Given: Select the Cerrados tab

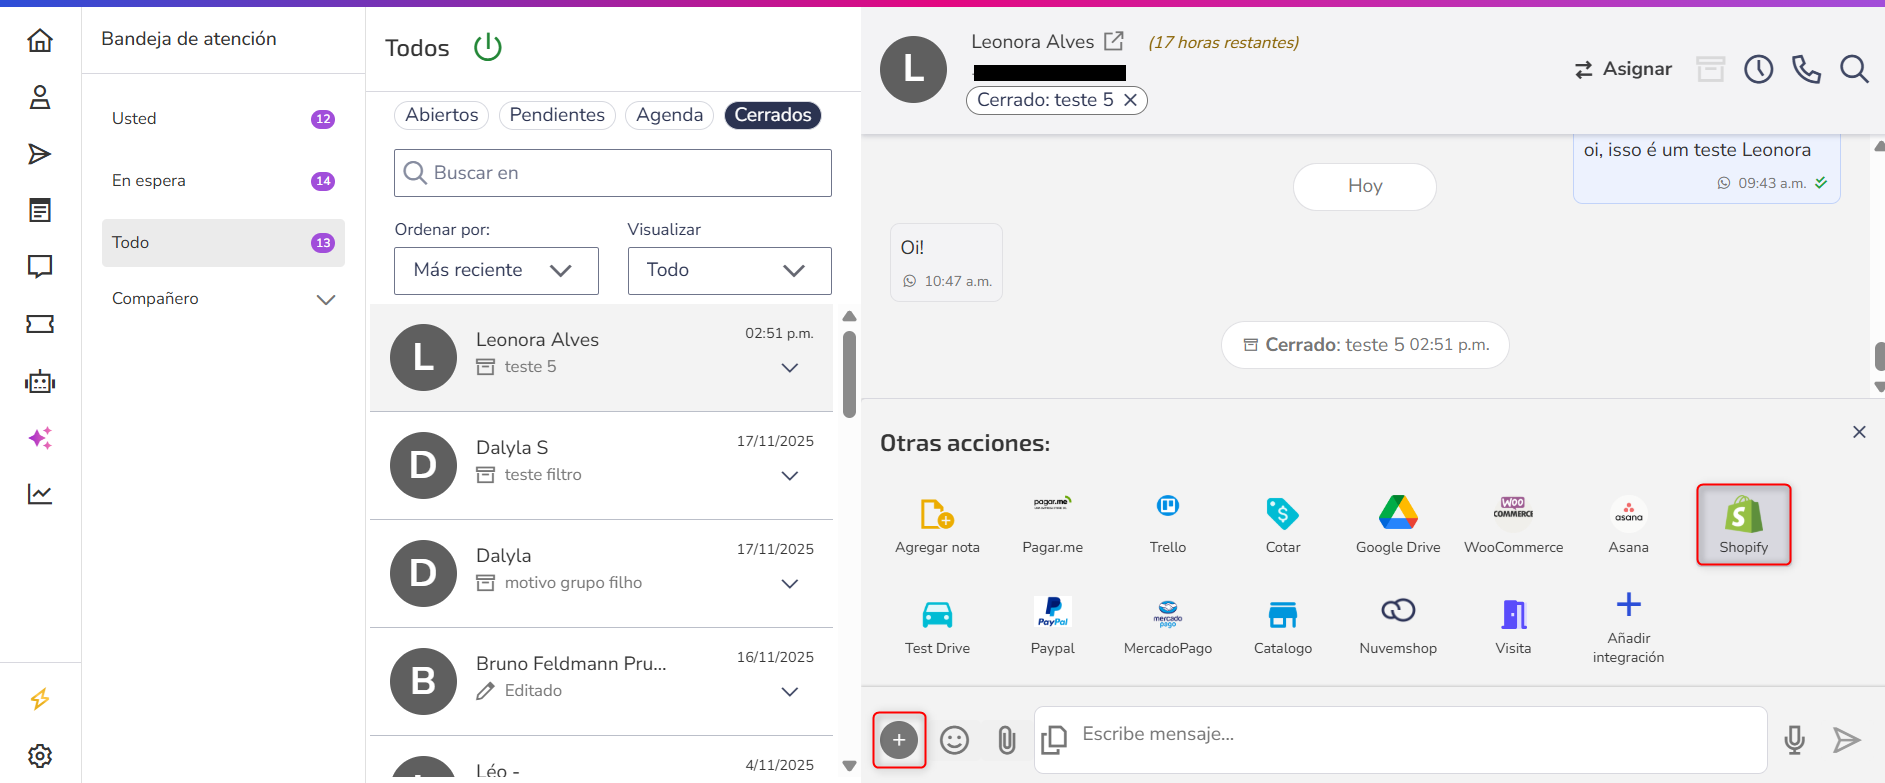Looking at the screenshot, I should pyautogui.click(x=773, y=115).
